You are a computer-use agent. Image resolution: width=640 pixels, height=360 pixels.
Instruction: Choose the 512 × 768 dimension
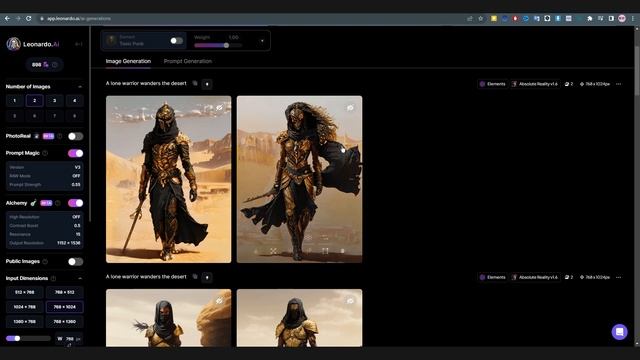[24, 292]
